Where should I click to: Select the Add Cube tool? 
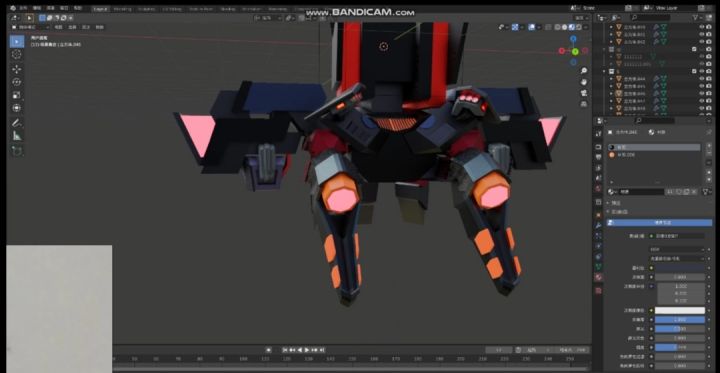[x=17, y=151]
